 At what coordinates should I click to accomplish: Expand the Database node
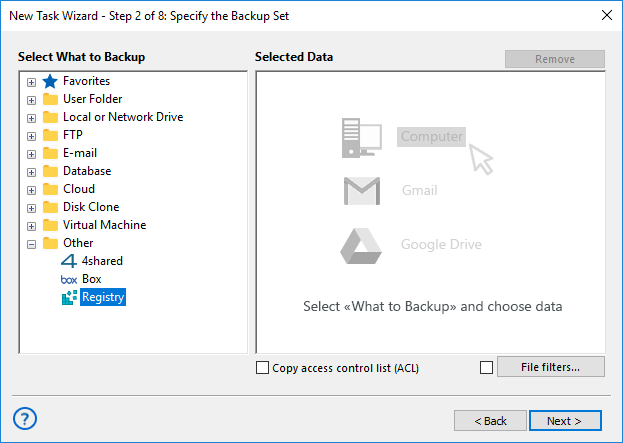[31, 172]
